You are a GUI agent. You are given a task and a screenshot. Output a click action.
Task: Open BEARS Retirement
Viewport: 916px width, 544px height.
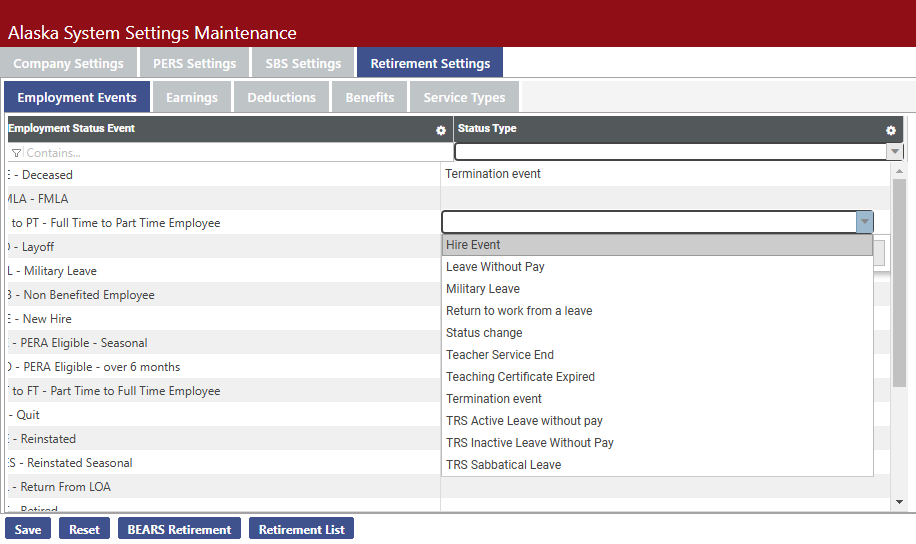click(179, 529)
